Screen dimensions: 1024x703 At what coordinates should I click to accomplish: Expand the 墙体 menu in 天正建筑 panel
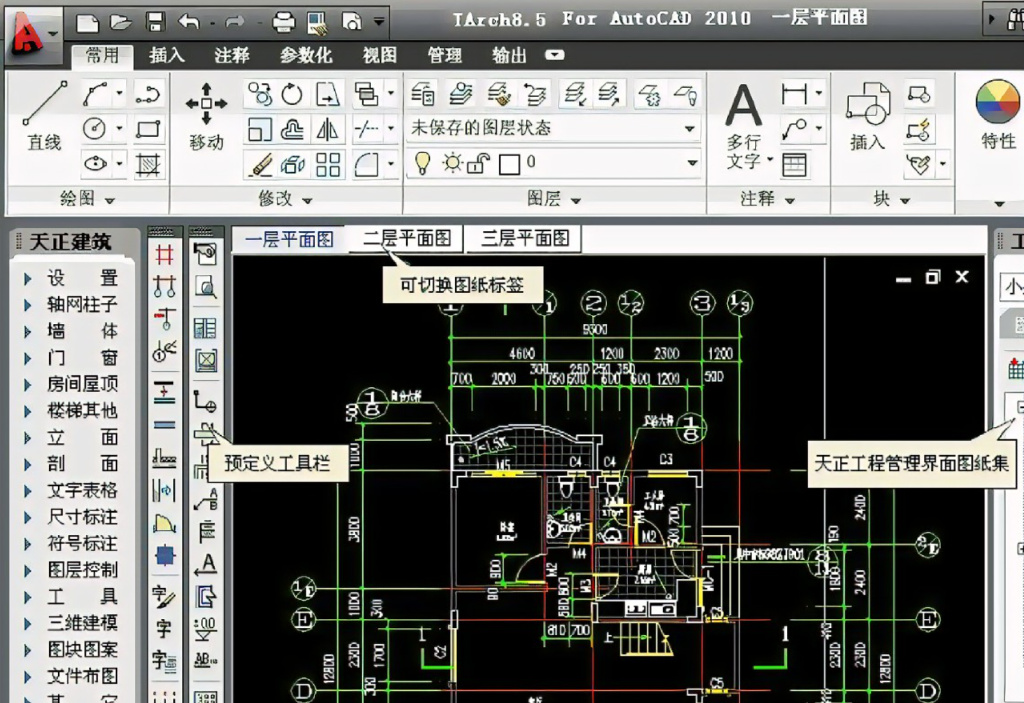pos(82,331)
